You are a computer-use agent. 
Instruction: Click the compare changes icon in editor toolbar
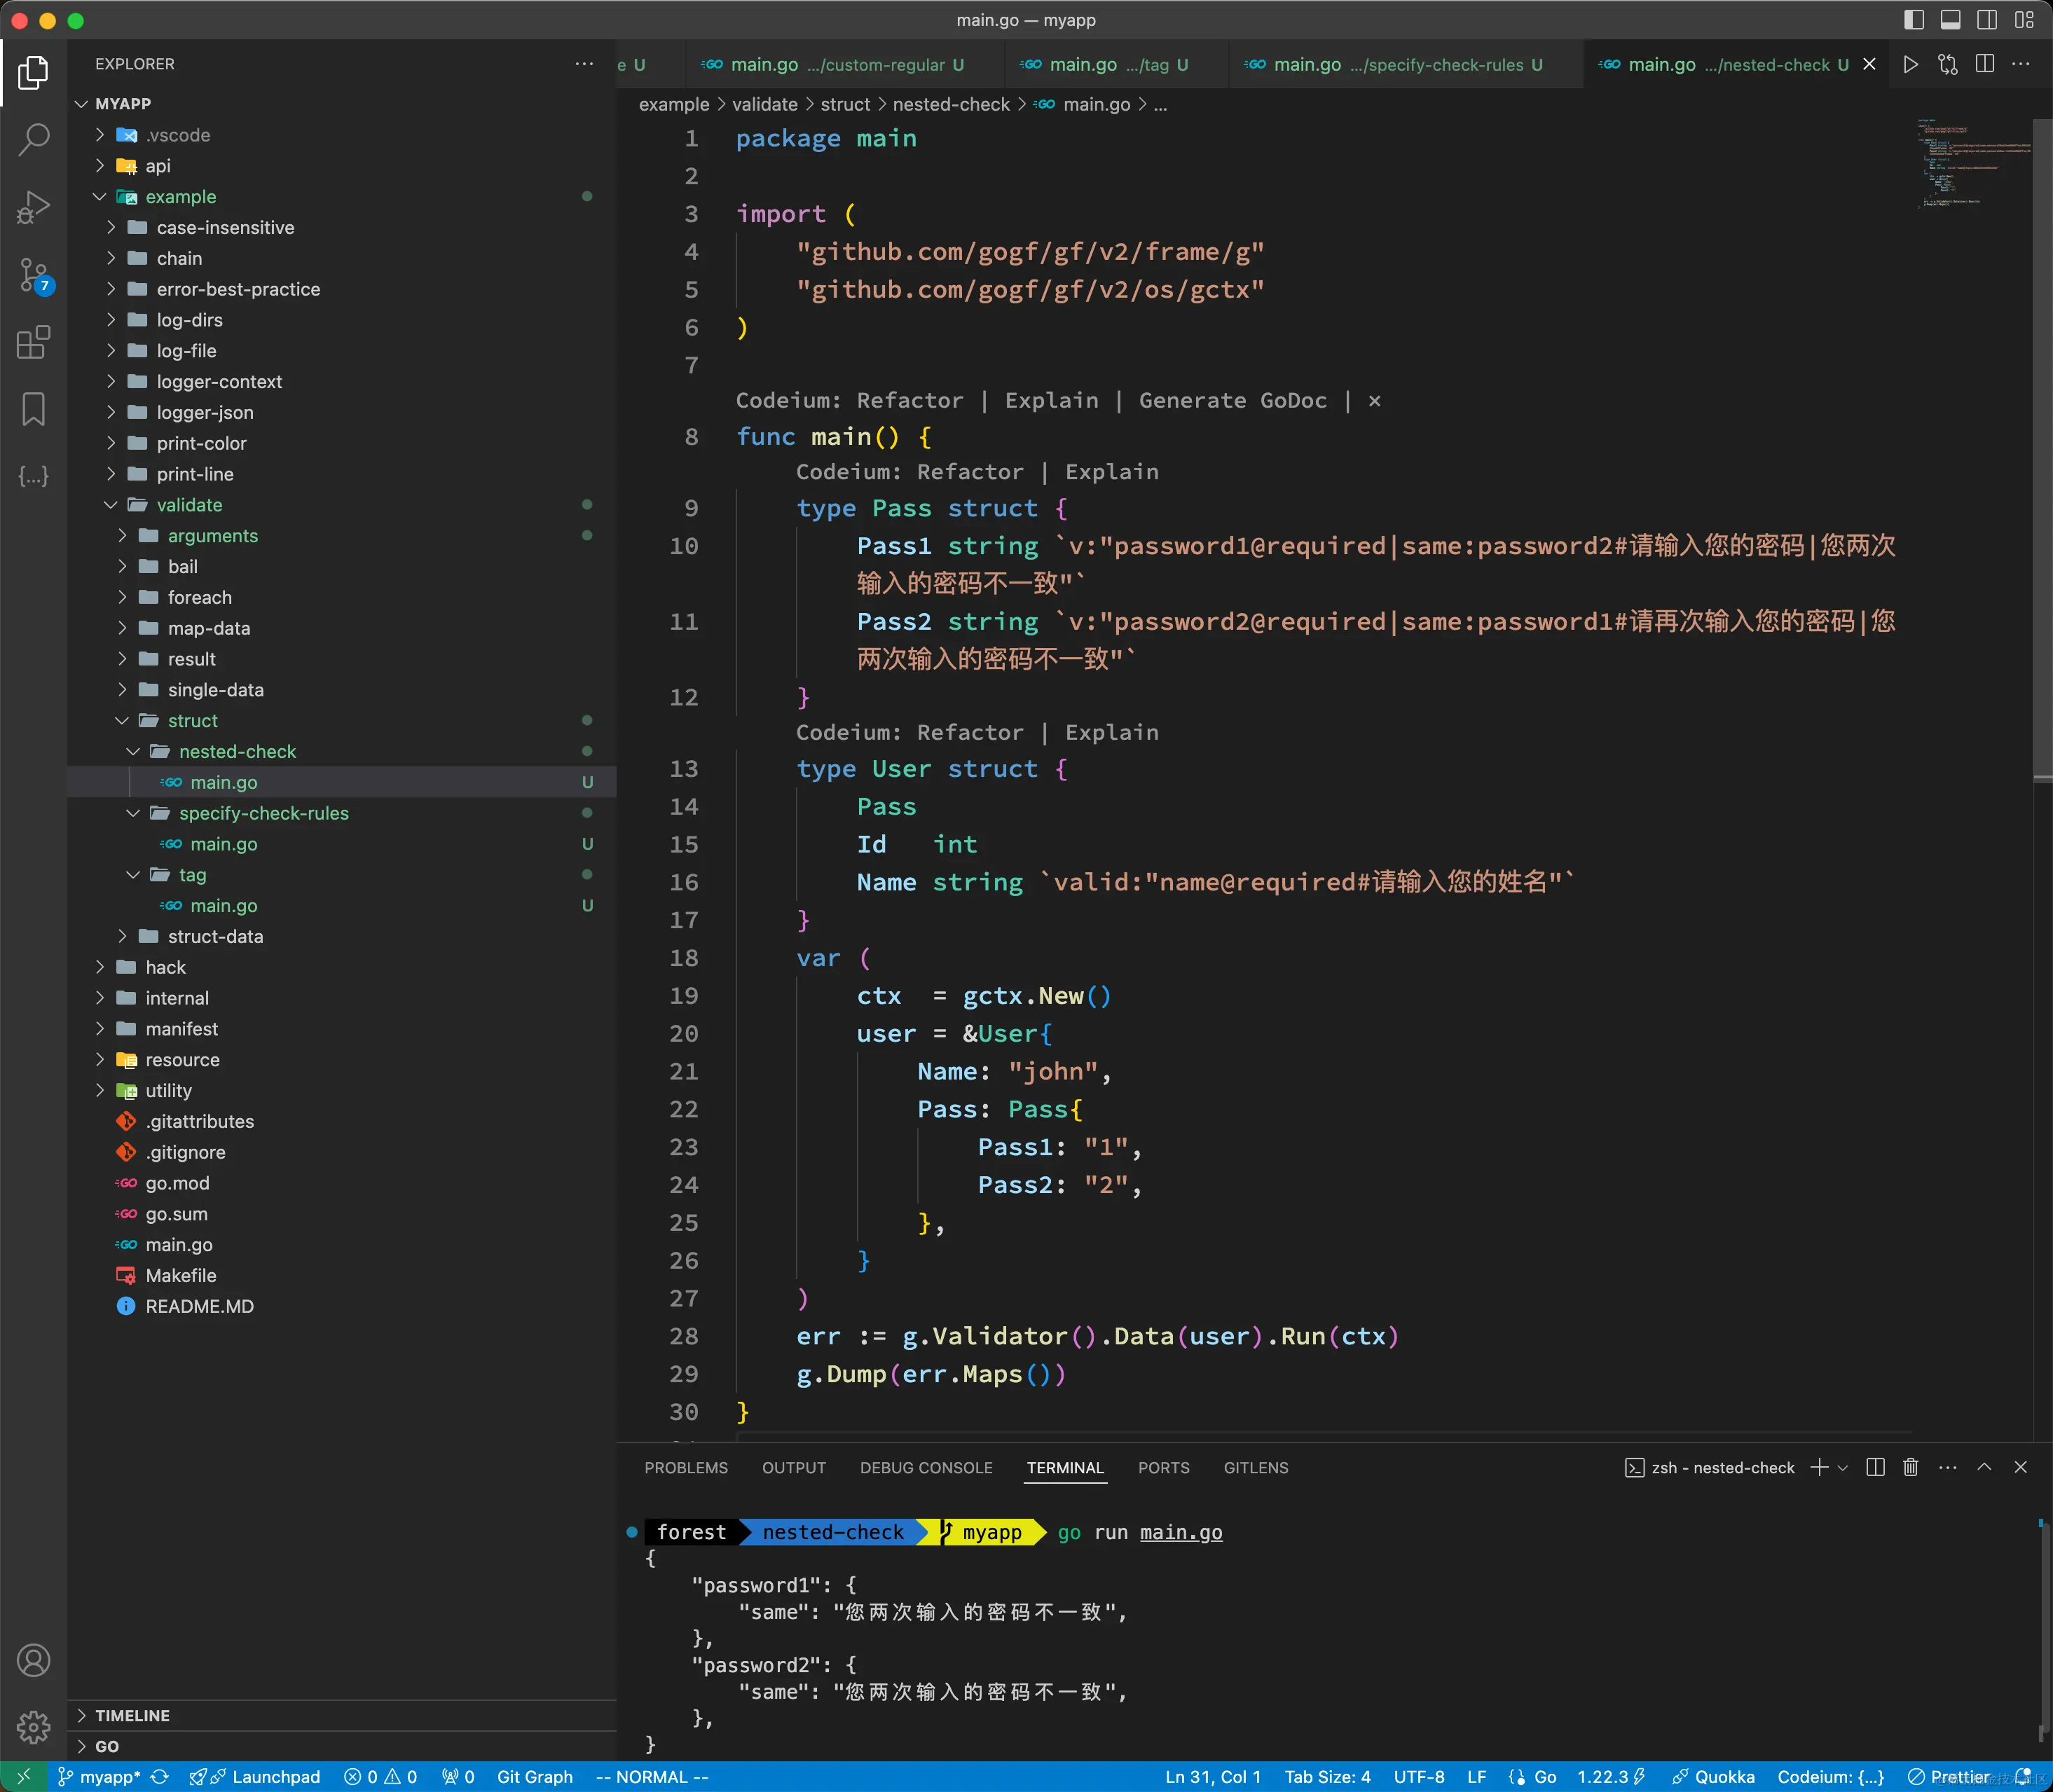coord(1947,64)
